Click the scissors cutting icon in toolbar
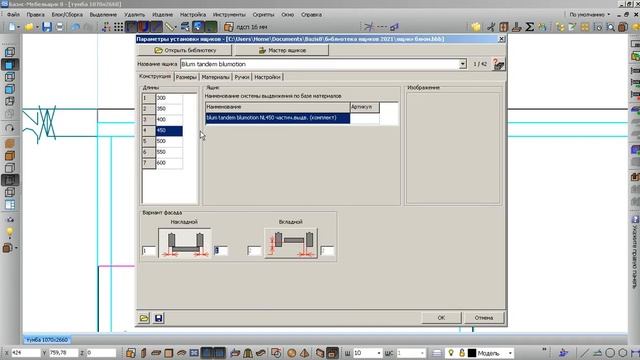The width and height of the screenshot is (640, 360). (x=491, y=27)
